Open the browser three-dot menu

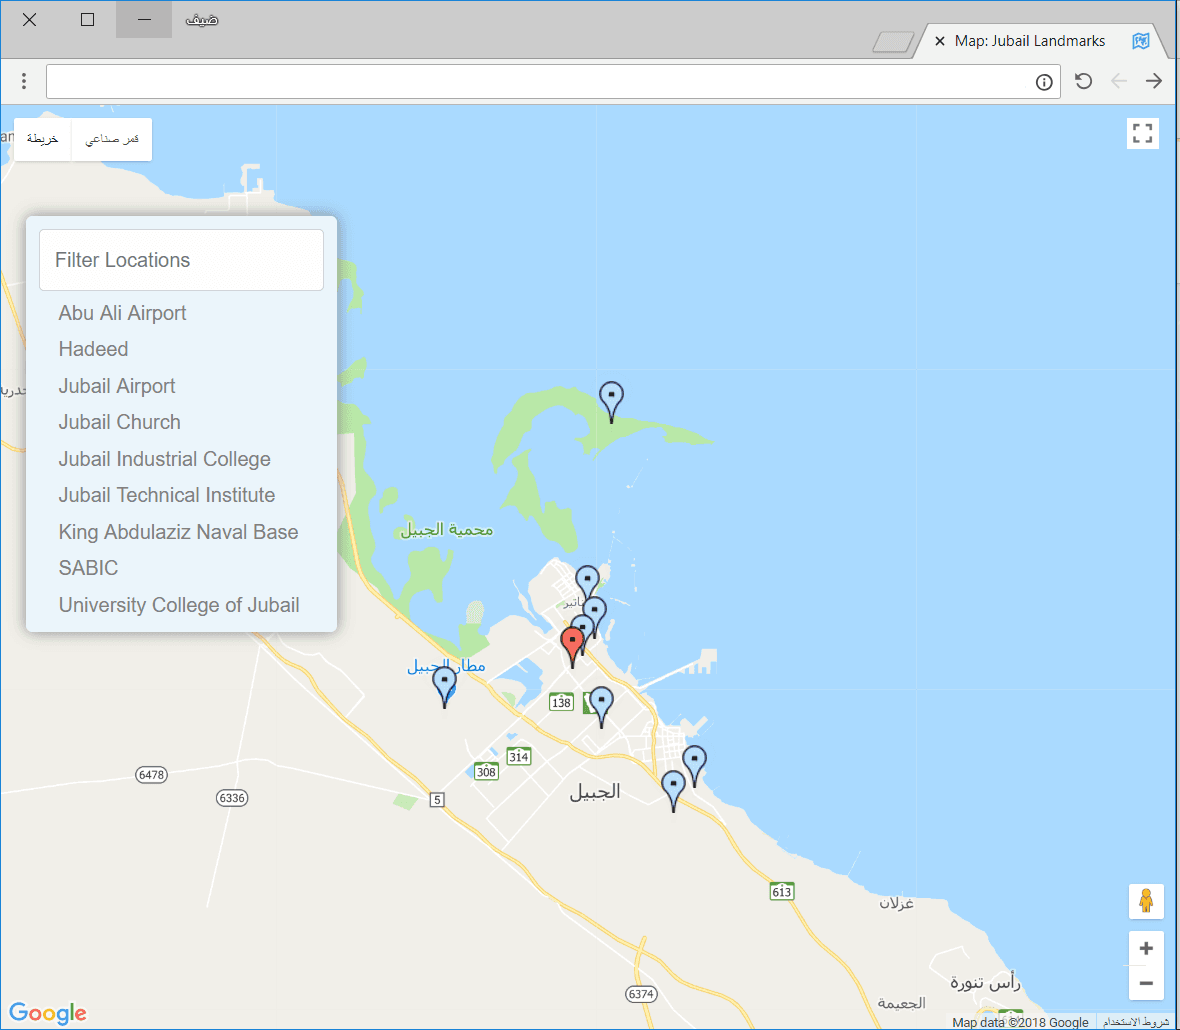pos(24,81)
